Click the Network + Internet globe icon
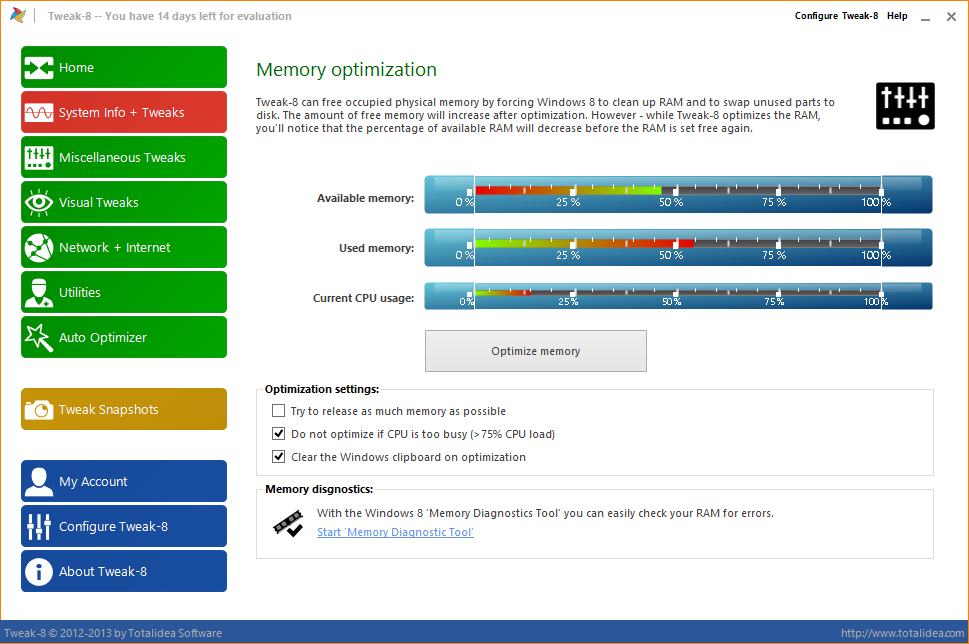969x644 pixels. pos(39,248)
